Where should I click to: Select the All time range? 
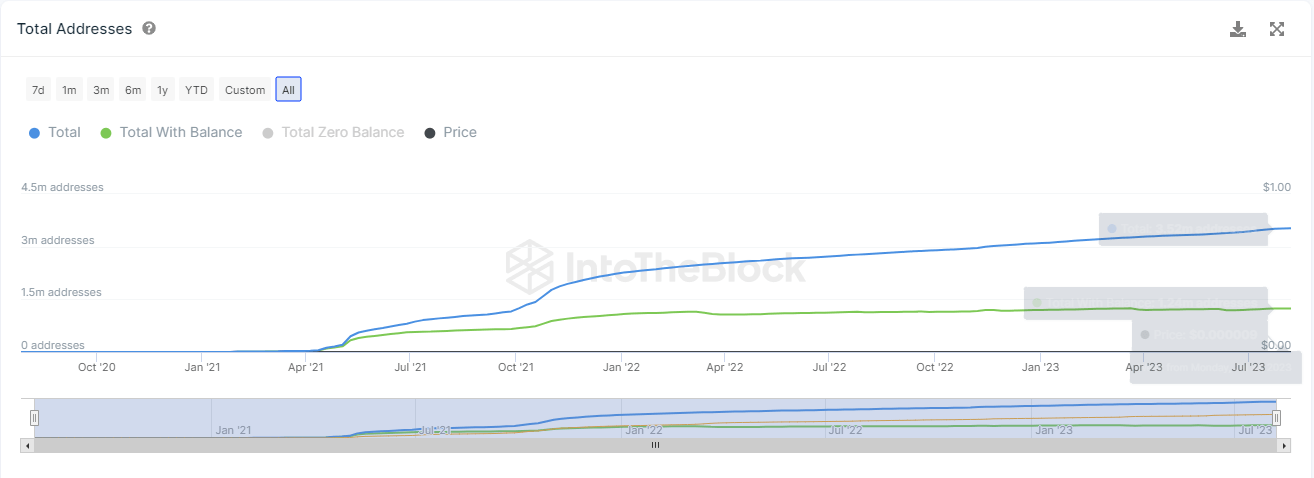tap(288, 90)
